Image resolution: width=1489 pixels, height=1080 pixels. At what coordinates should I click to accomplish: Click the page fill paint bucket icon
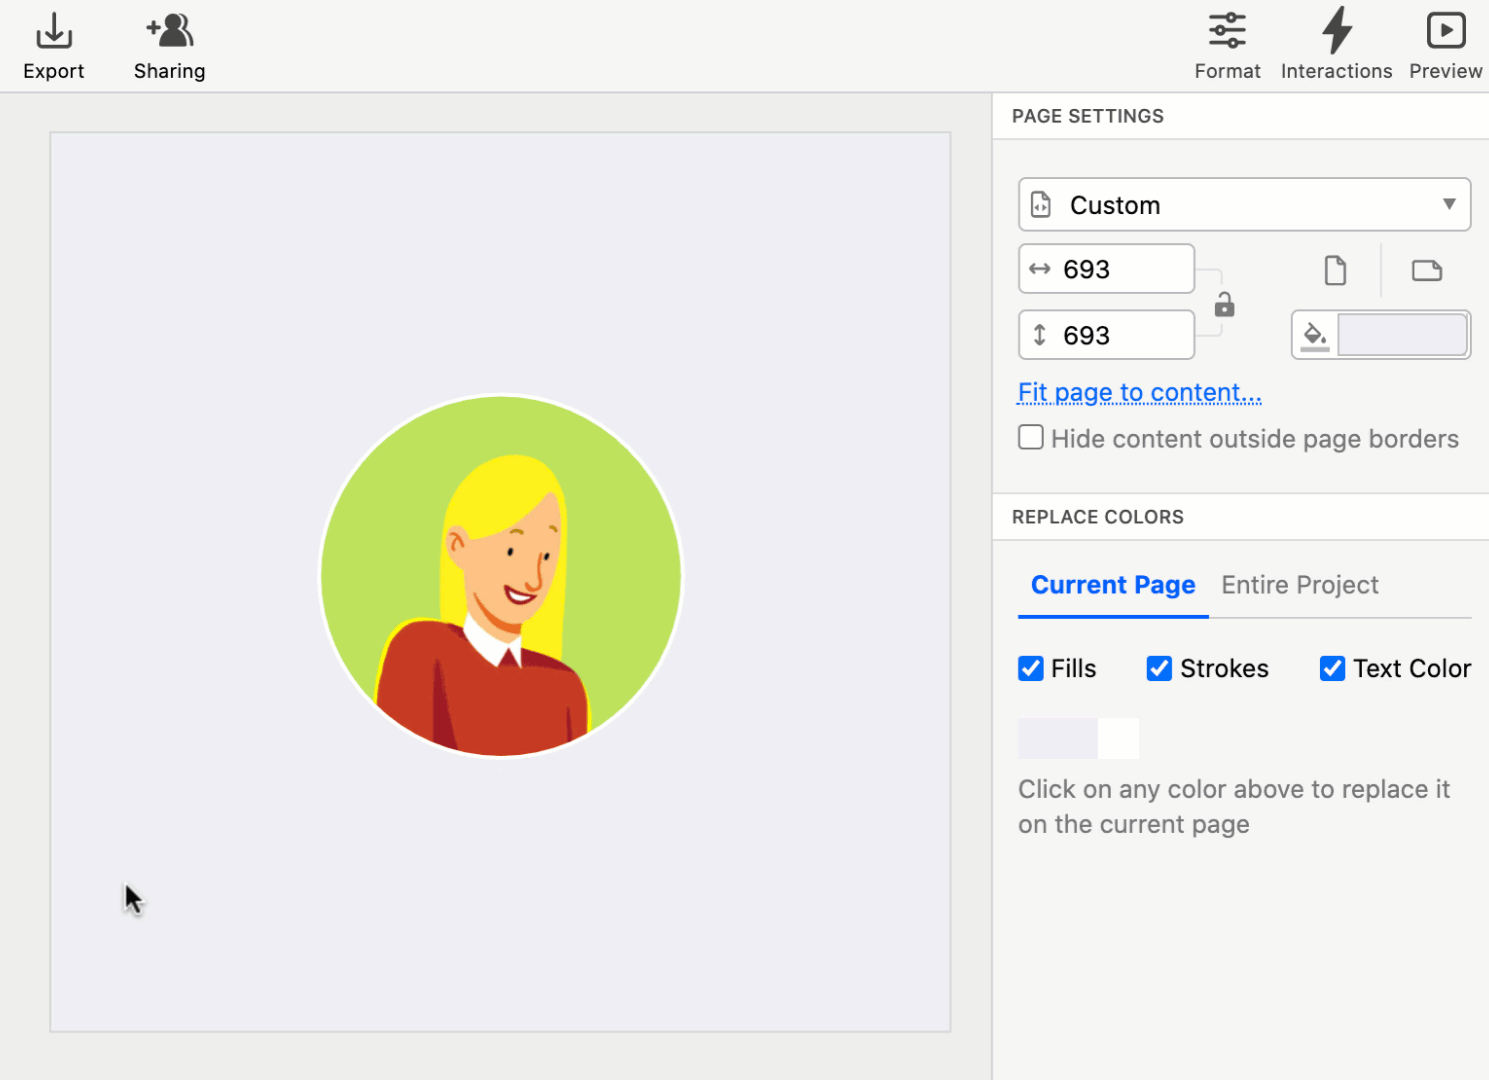click(x=1315, y=335)
